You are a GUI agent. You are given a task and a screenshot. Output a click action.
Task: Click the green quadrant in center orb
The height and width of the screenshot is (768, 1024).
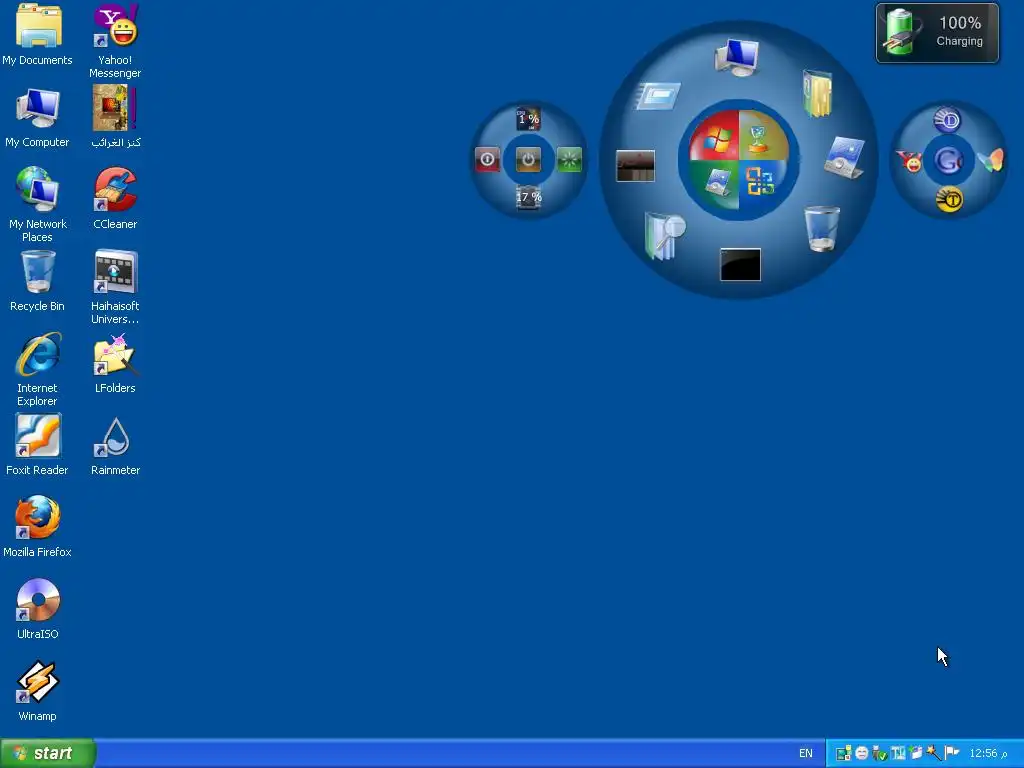(715, 184)
